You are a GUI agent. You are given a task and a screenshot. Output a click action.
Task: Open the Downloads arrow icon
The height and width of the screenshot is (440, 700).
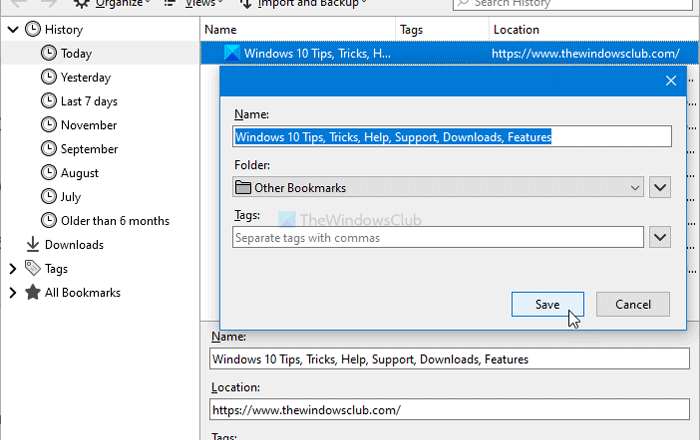(33, 245)
